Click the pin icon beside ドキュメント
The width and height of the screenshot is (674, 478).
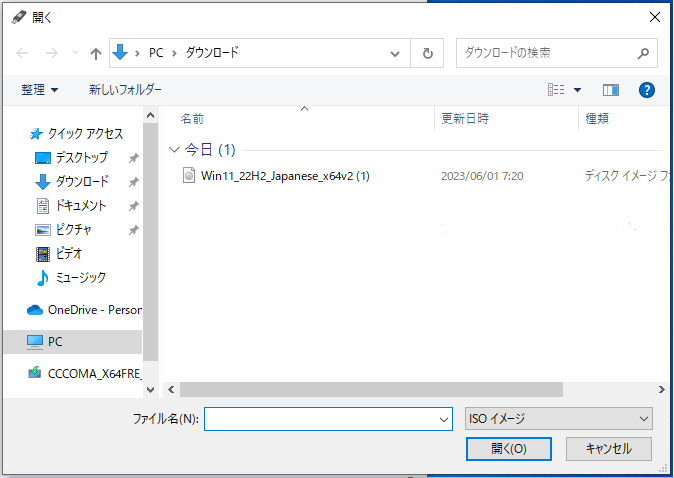134,206
